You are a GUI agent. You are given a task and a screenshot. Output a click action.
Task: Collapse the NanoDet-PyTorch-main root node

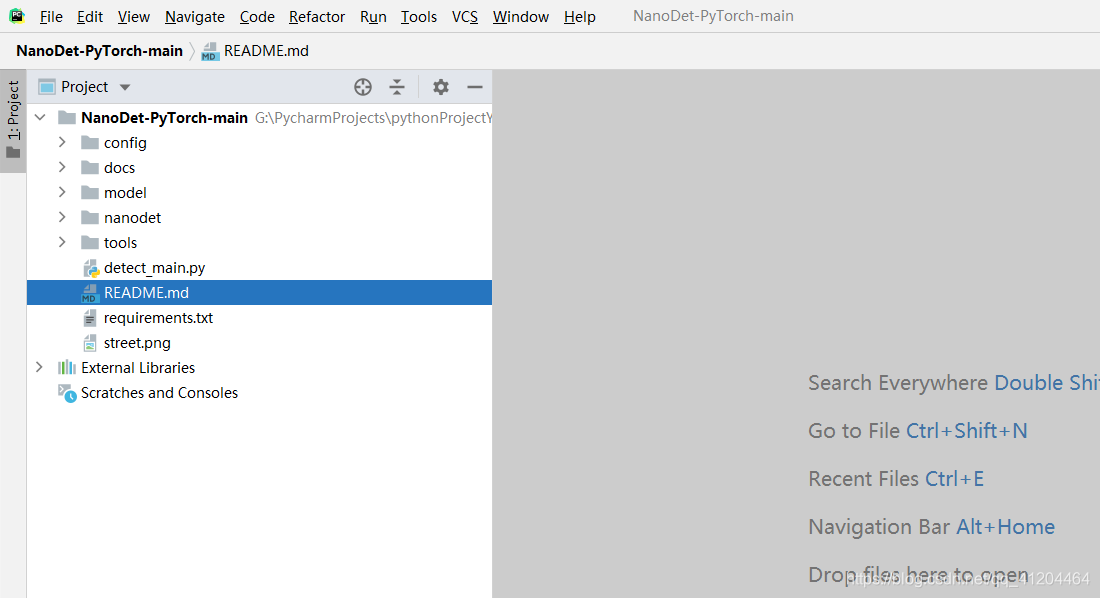pyautogui.click(x=40, y=117)
